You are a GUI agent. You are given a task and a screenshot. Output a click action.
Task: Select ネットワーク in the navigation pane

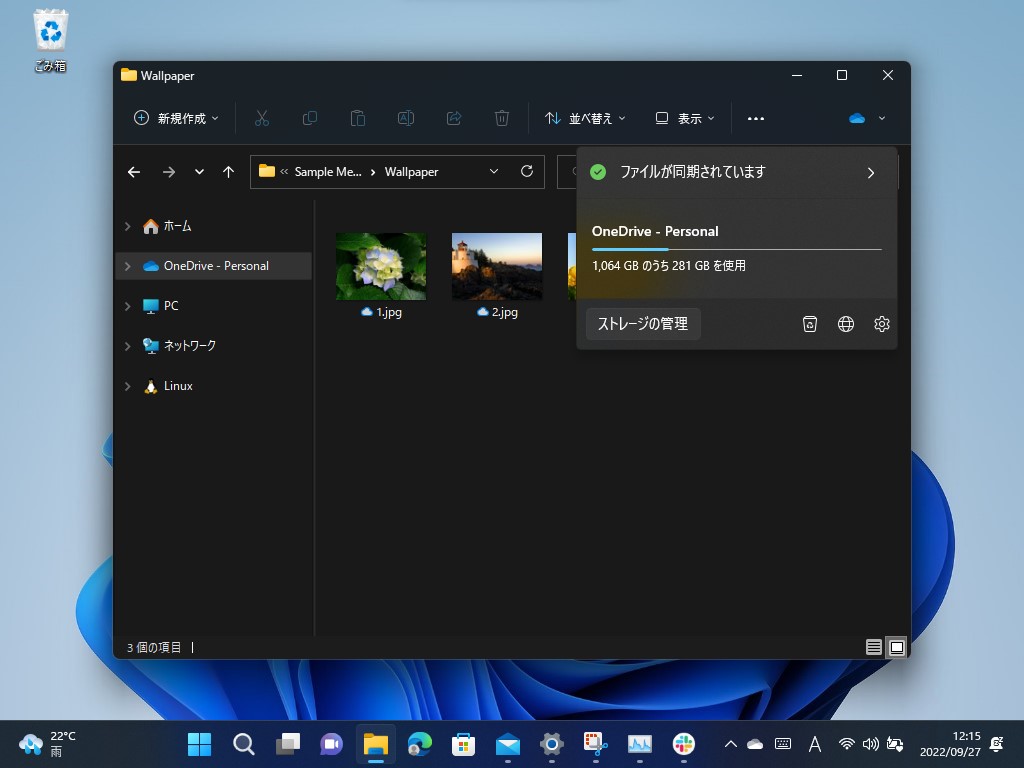214,345
